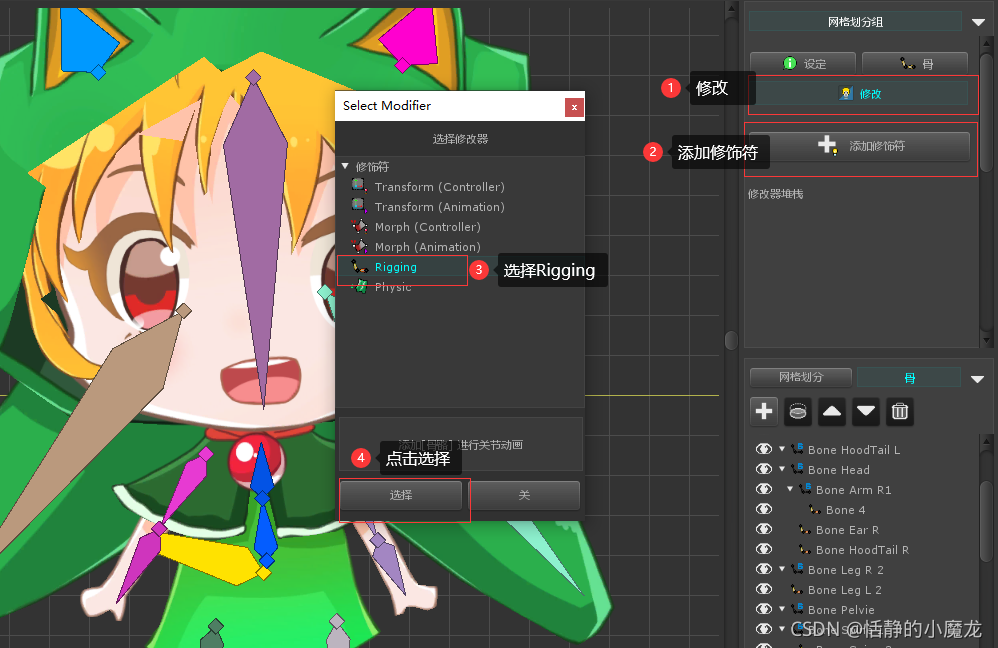Click Morph (Controller) icon
Image resolution: width=998 pixels, height=648 pixels.
click(x=359, y=227)
